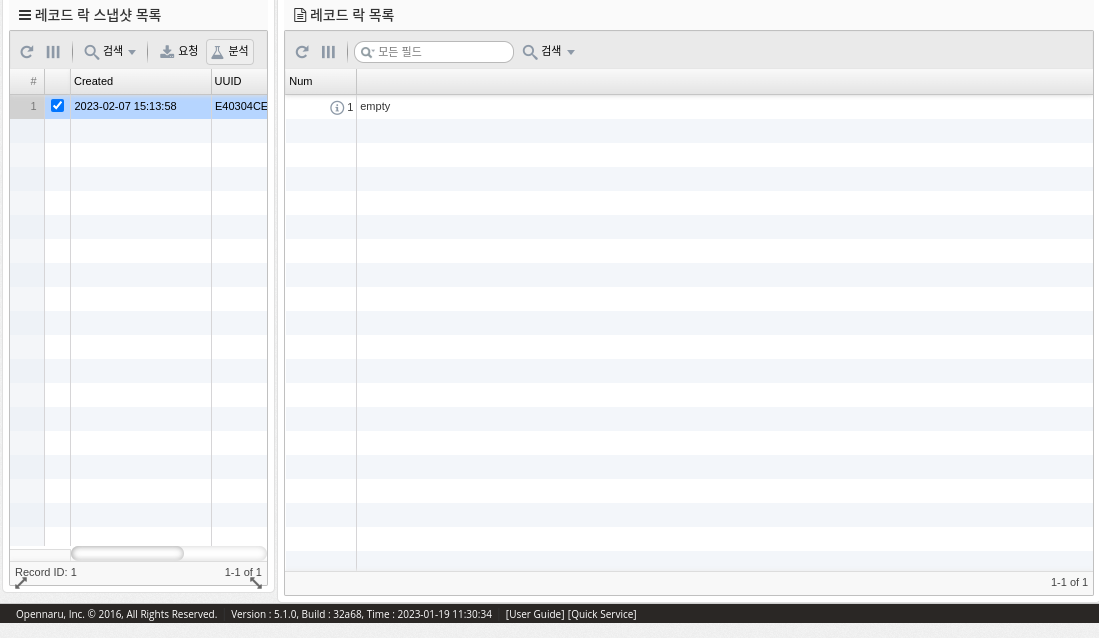1099x638 pixels.
Task: Click the bottom-right resize arrow icon
Action: pos(256,582)
